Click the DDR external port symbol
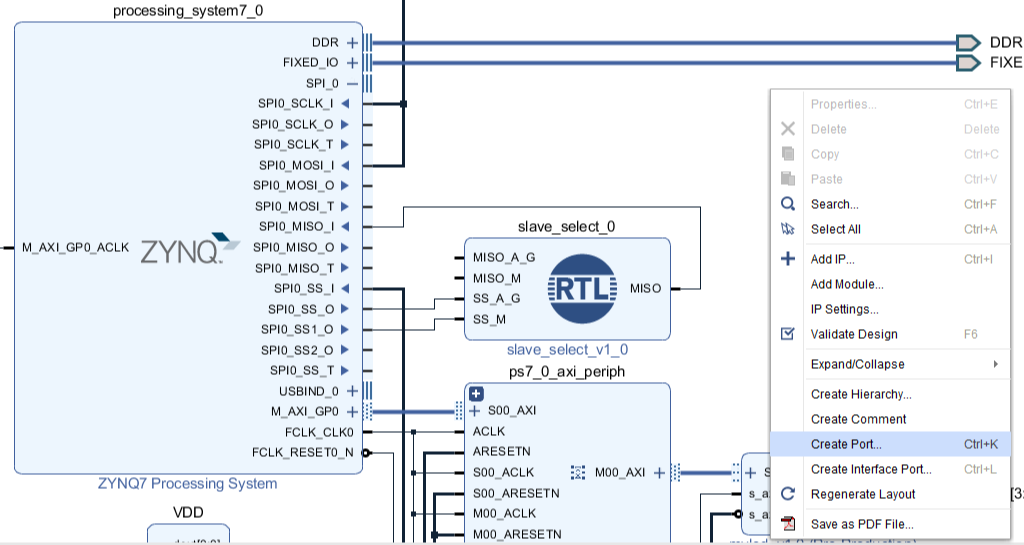The width and height of the screenshot is (1024, 545). coord(968,43)
